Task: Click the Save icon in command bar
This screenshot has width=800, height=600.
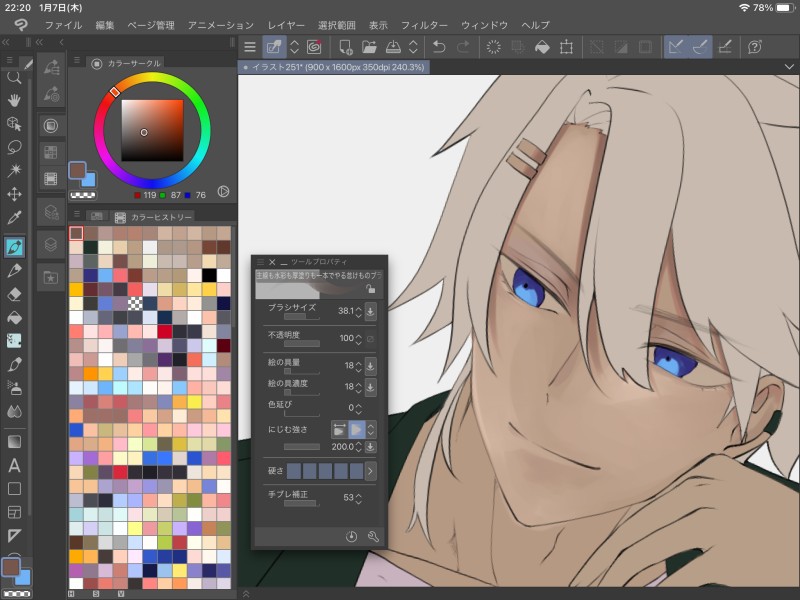Action: [393, 47]
